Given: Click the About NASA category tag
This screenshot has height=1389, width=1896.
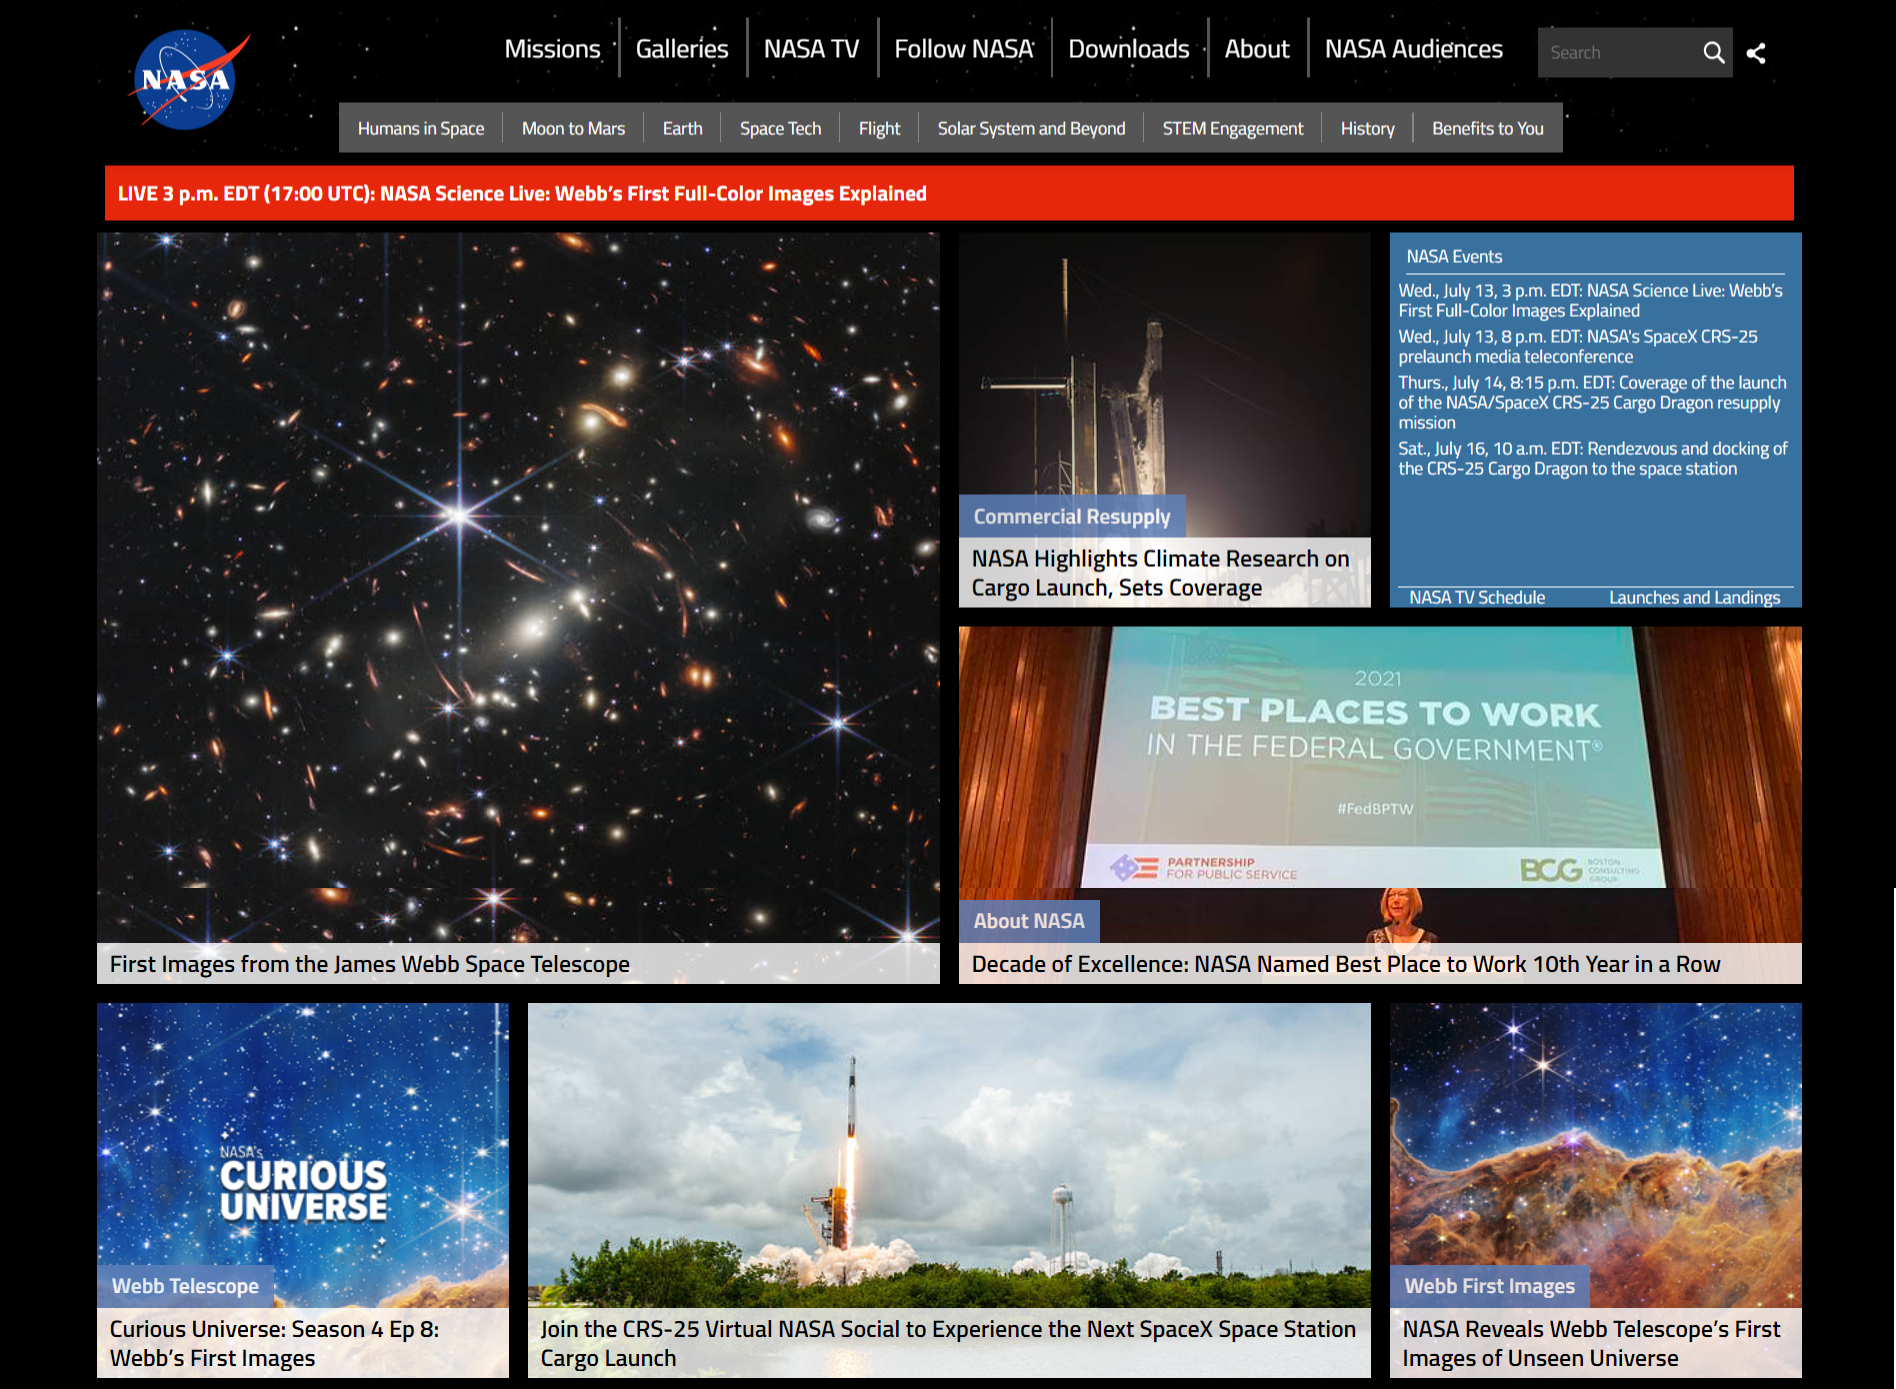Looking at the screenshot, I should click(x=1029, y=921).
